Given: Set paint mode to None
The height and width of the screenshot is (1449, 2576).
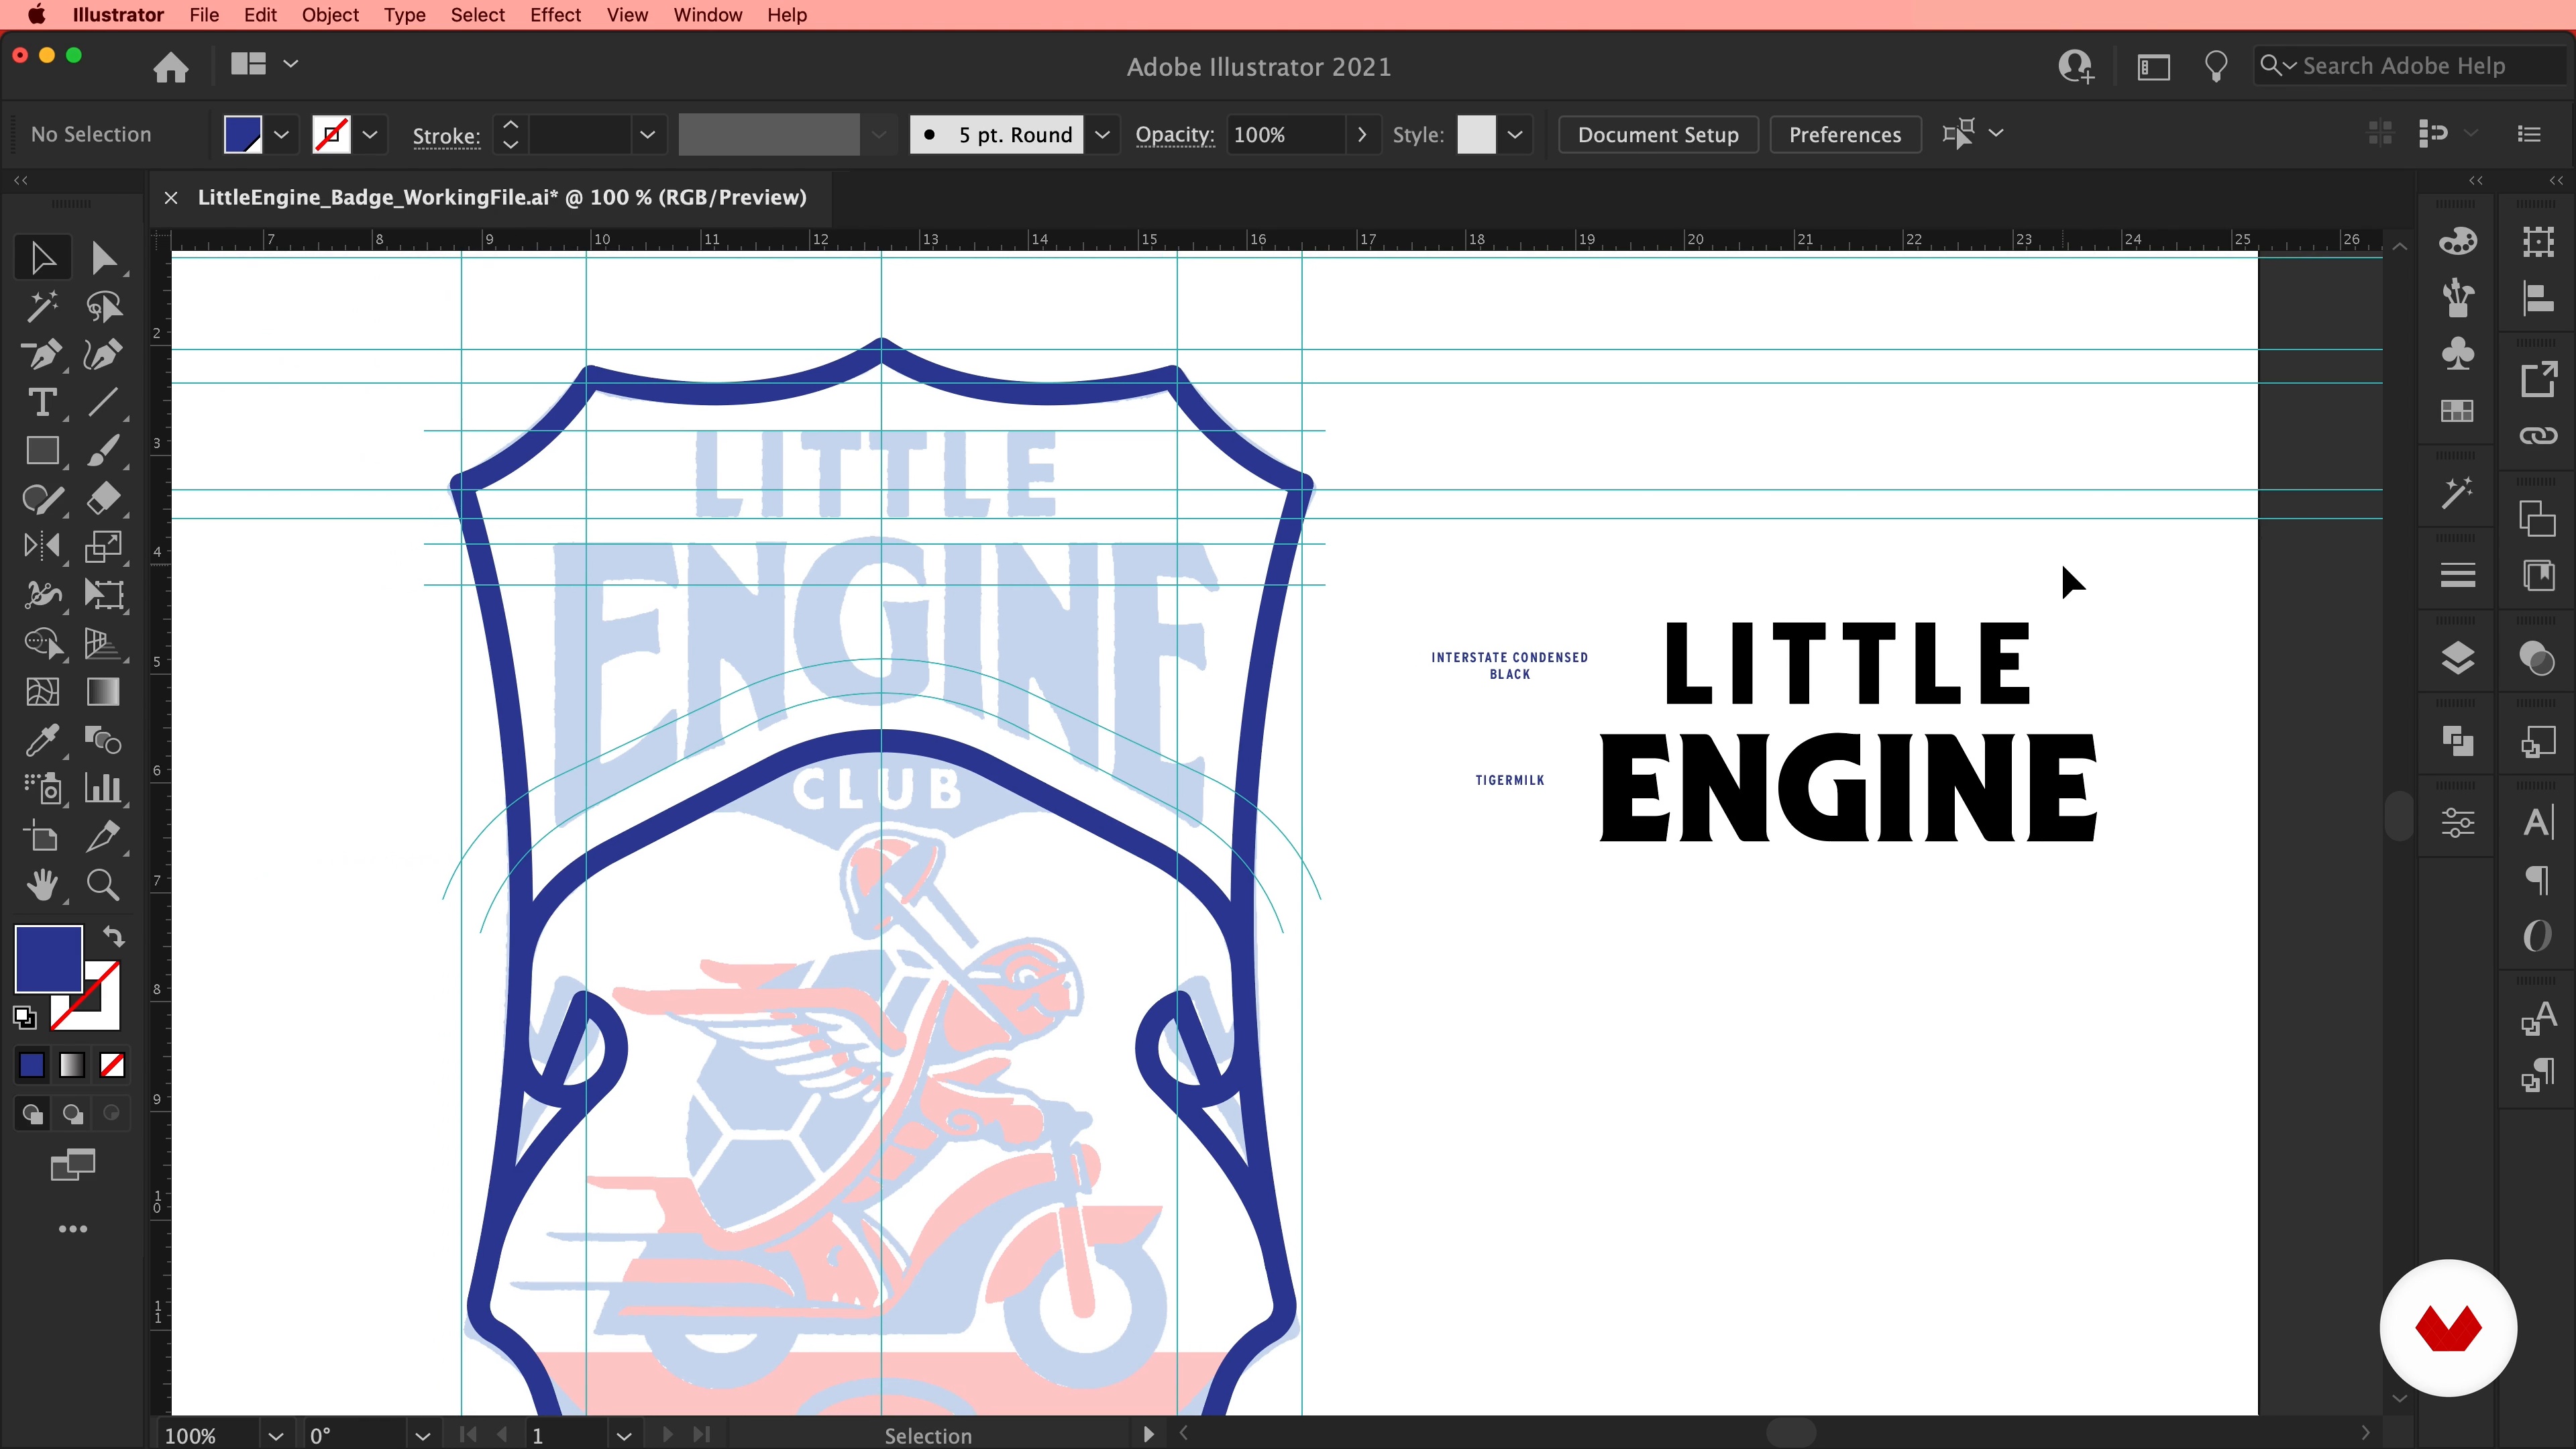Looking at the screenshot, I should [x=112, y=1065].
